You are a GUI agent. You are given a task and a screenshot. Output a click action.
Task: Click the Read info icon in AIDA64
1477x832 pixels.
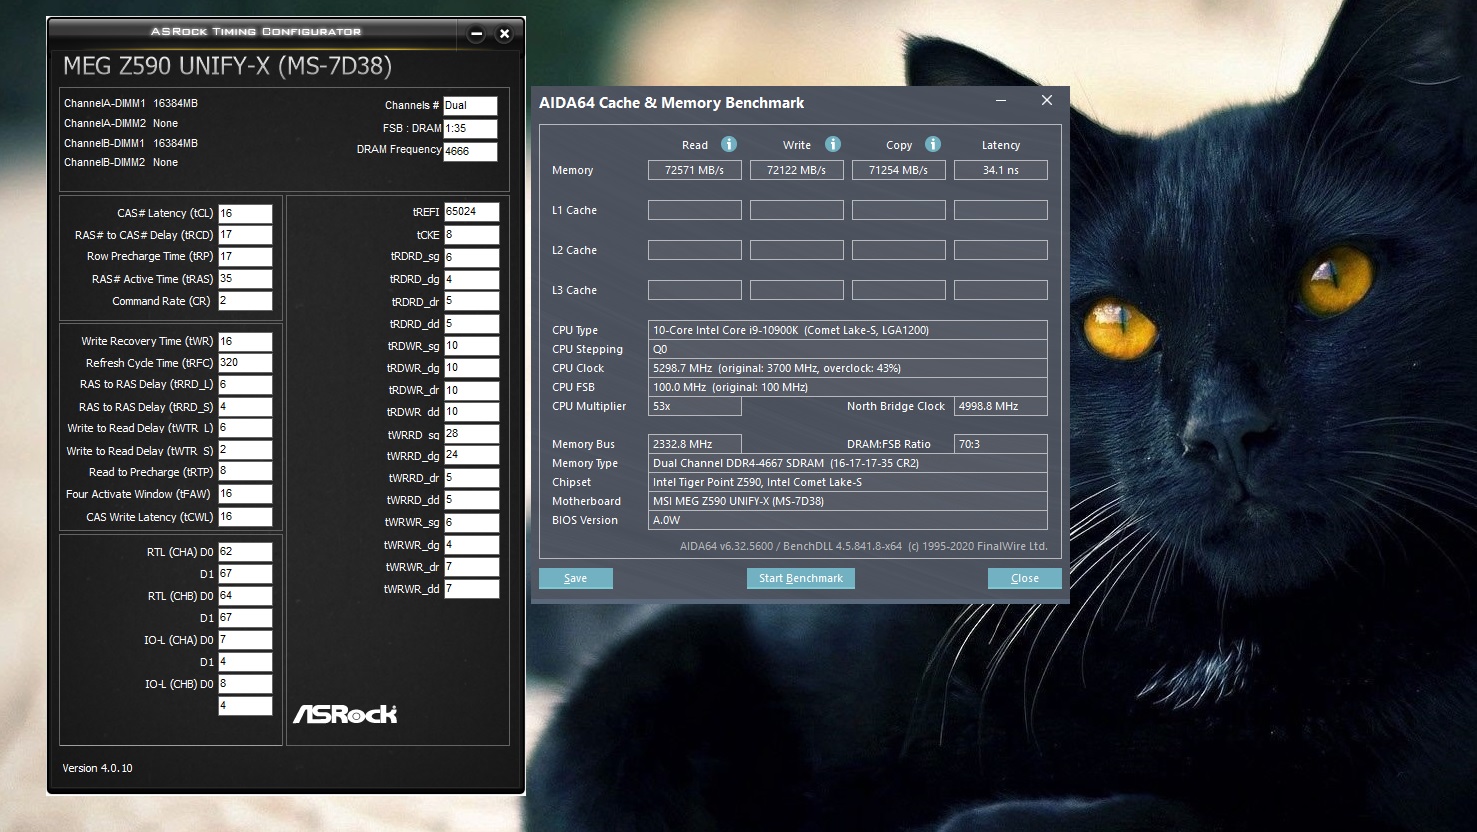[x=729, y=144]
